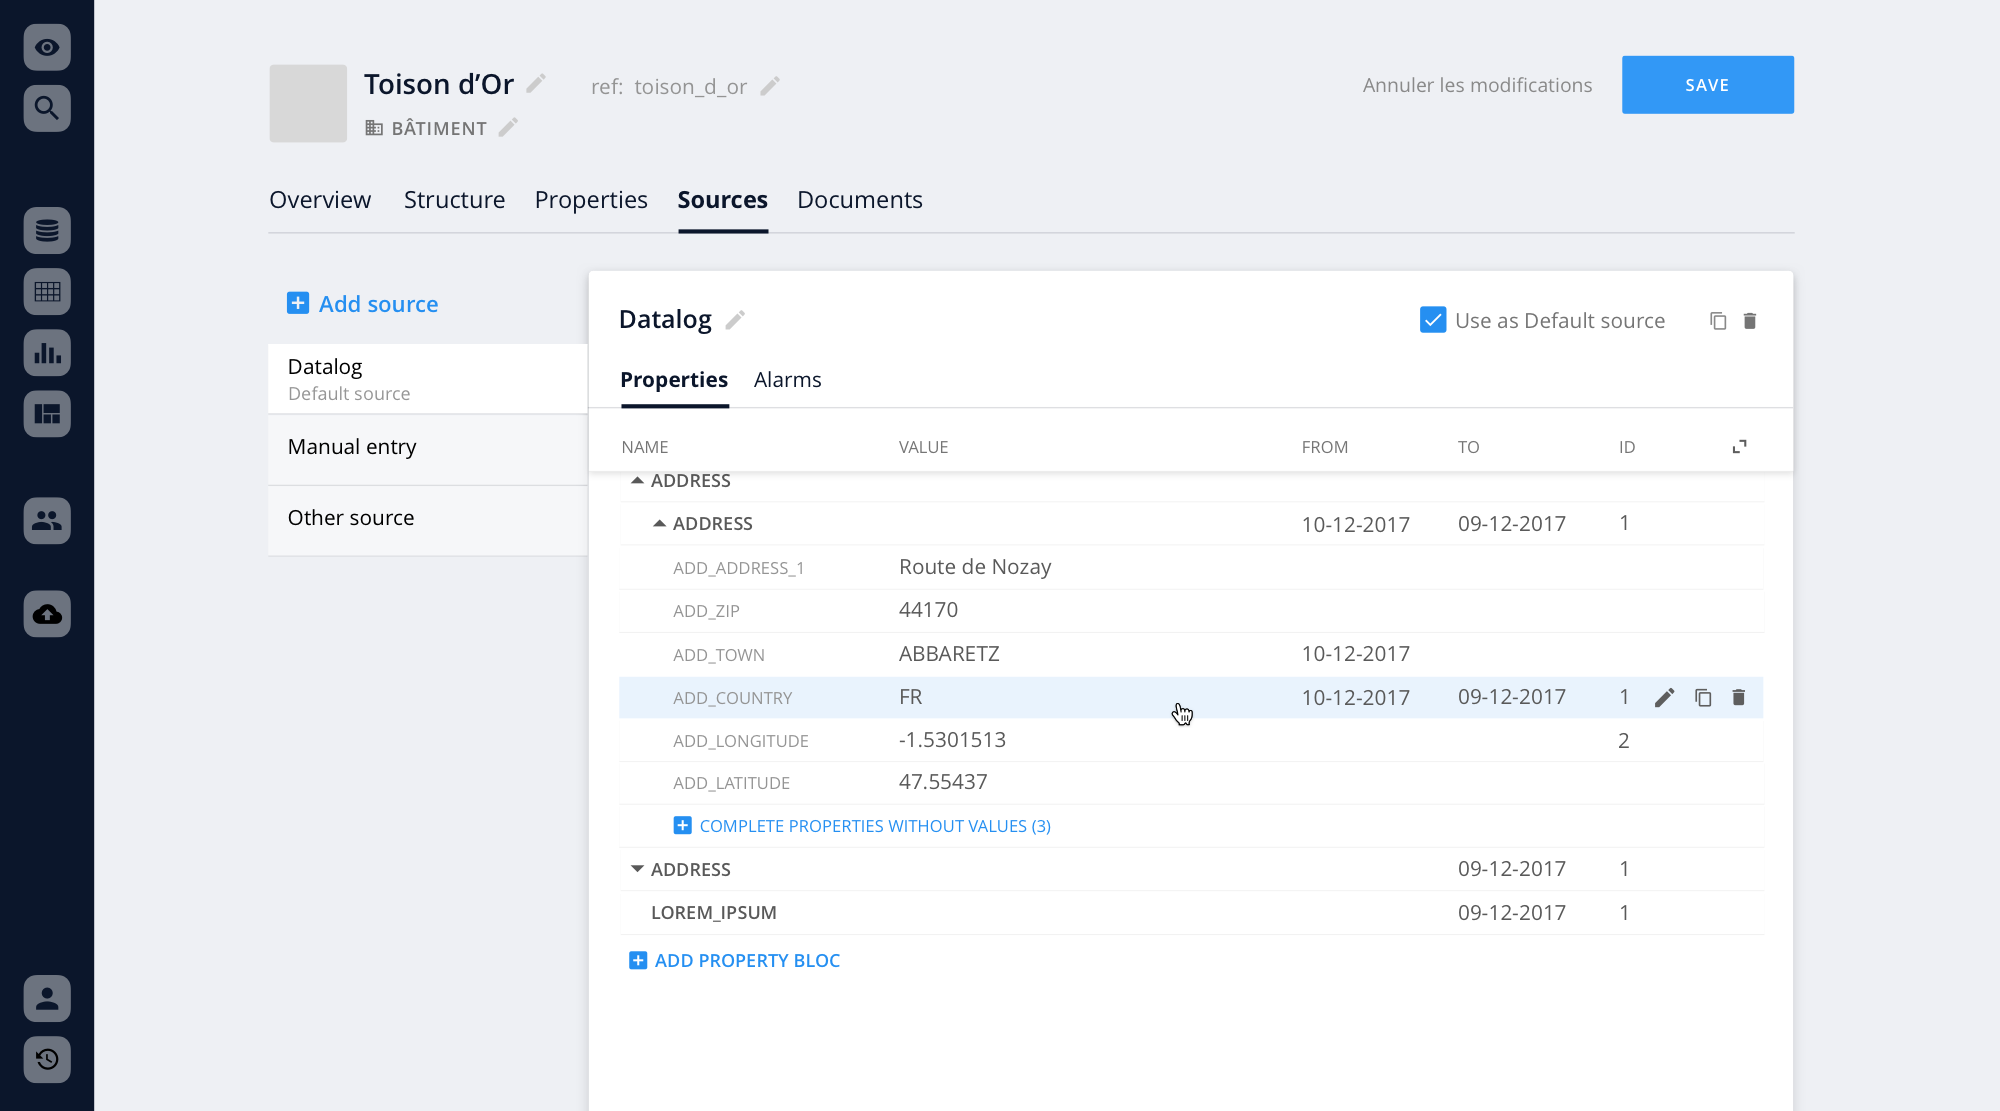Edit the ADD_COUNTRY row with the pencil icon

[1664, 698]
